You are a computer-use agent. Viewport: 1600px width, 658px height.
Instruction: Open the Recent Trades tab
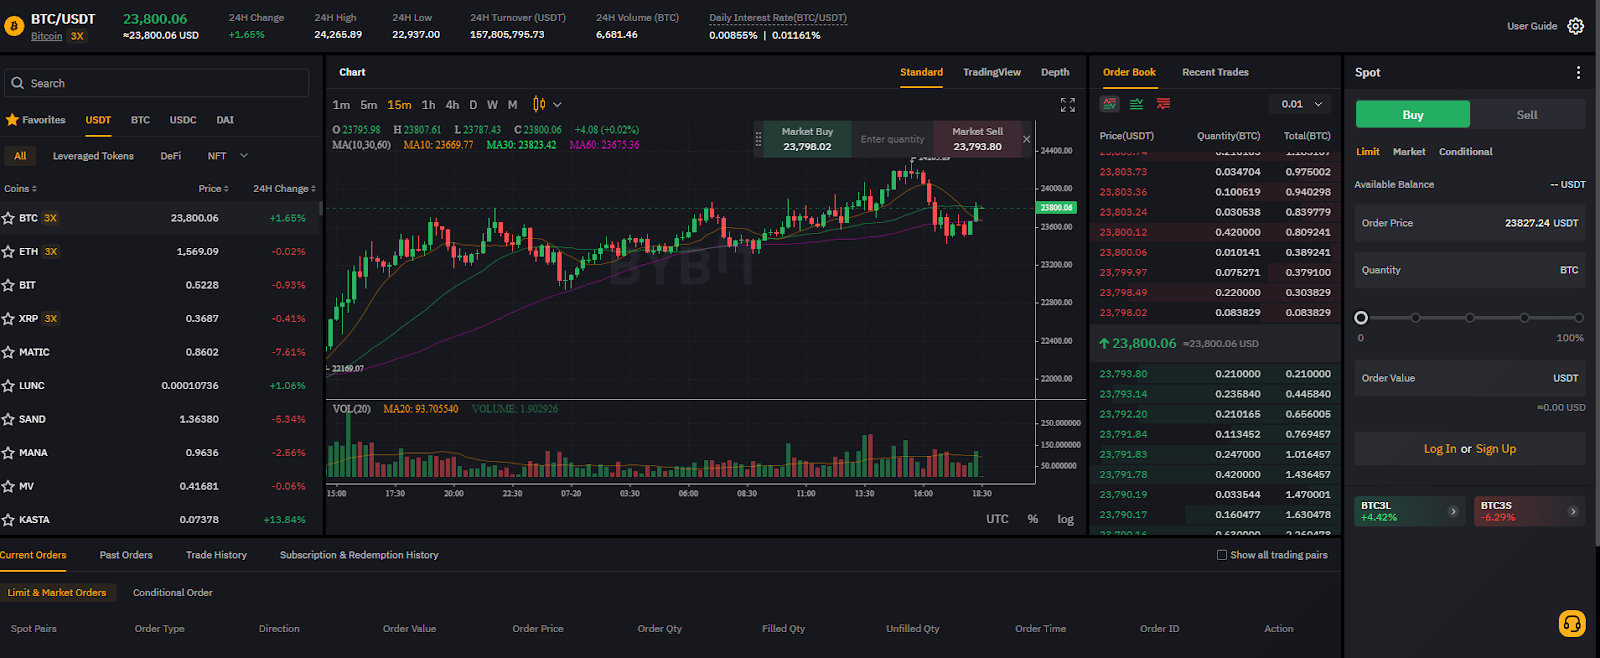(x=1215, y=72)
